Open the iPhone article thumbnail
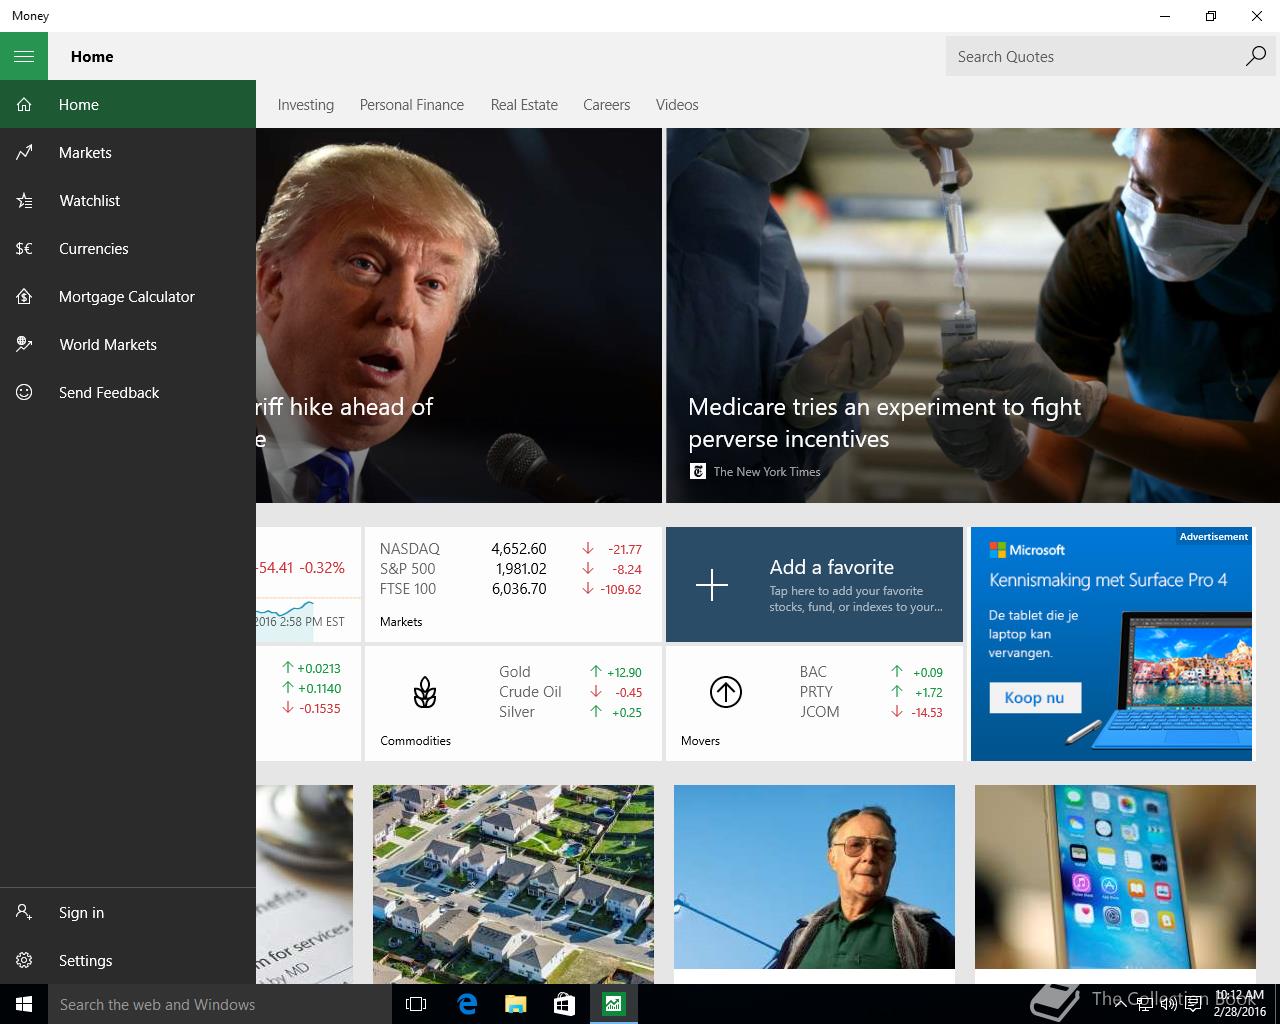The image size is (1280, 1024). click(1115, 876)
